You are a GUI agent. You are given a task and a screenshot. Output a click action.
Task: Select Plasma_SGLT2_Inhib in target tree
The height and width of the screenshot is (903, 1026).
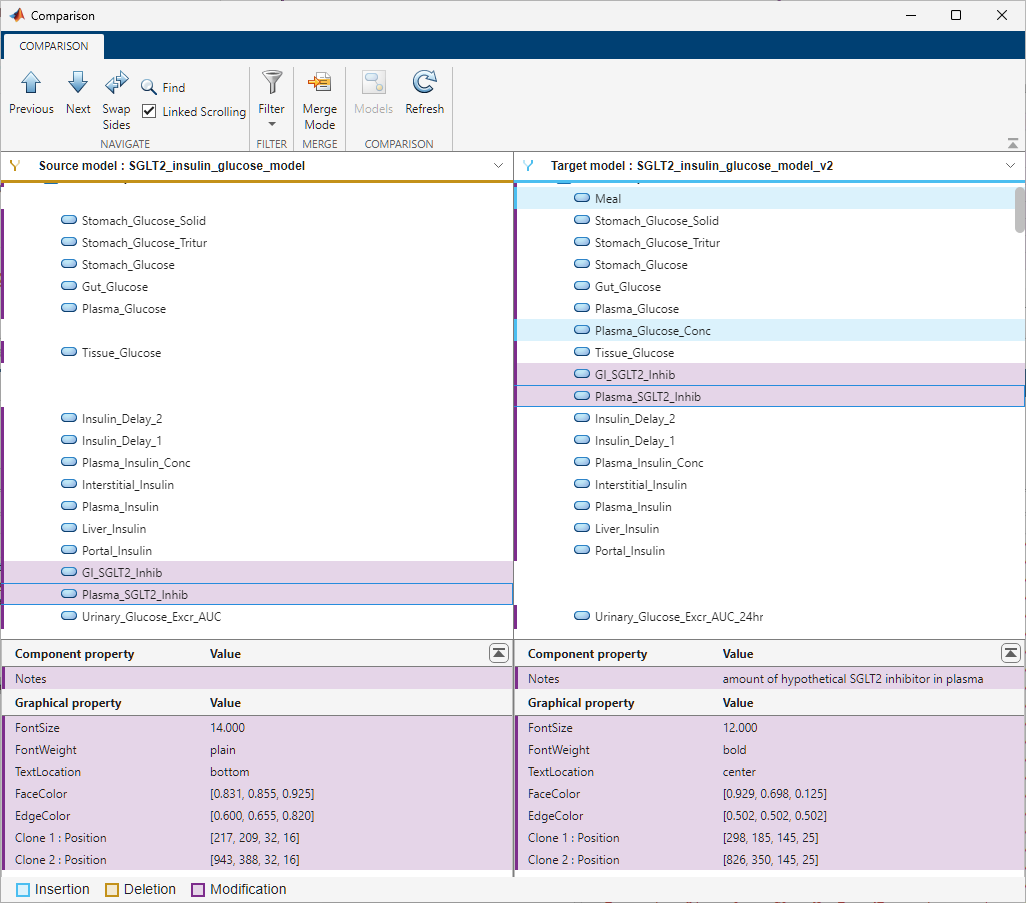click(770, 397)
